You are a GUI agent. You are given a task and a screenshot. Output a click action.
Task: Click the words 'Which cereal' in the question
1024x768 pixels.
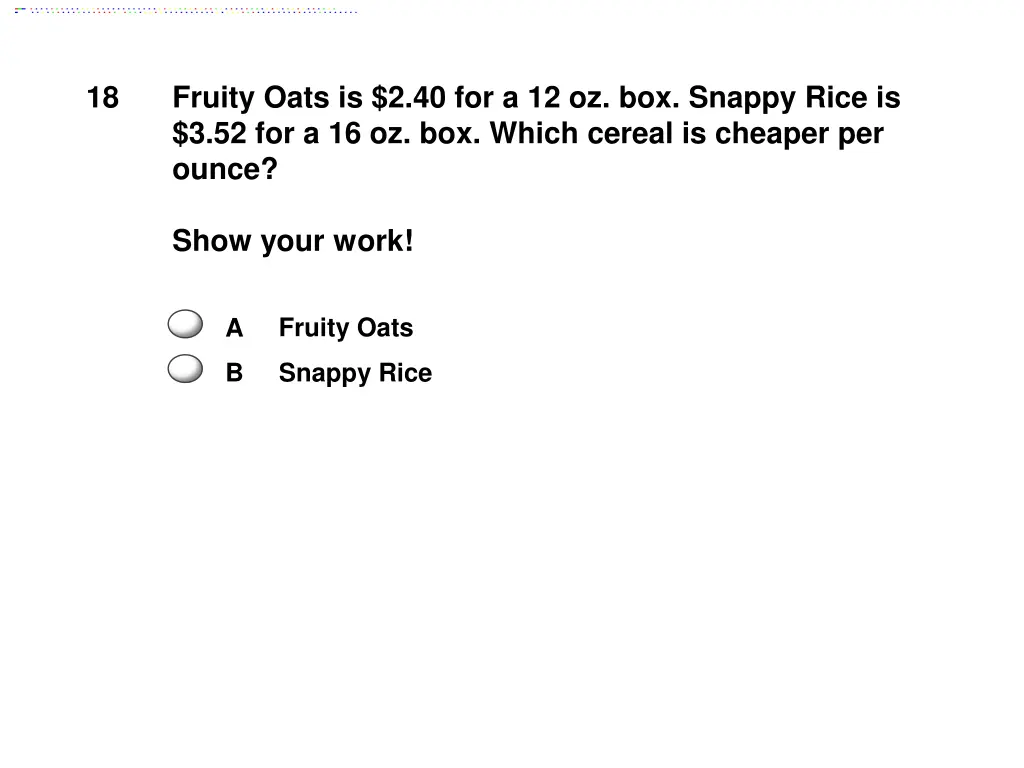coord(582,134)
